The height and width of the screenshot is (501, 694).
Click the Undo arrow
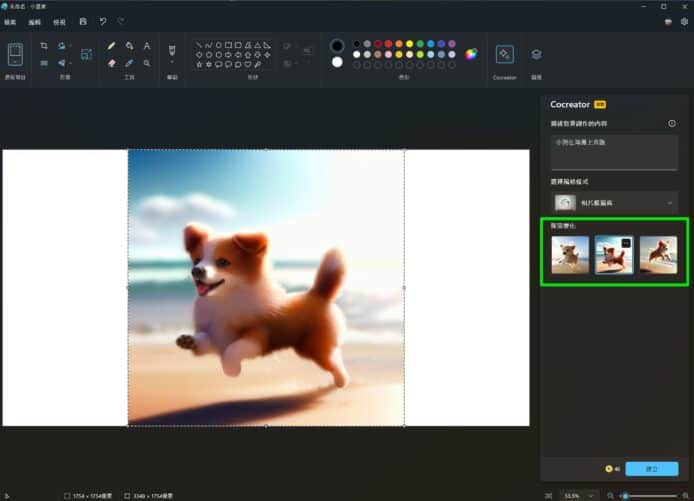(x=103, y=21)
